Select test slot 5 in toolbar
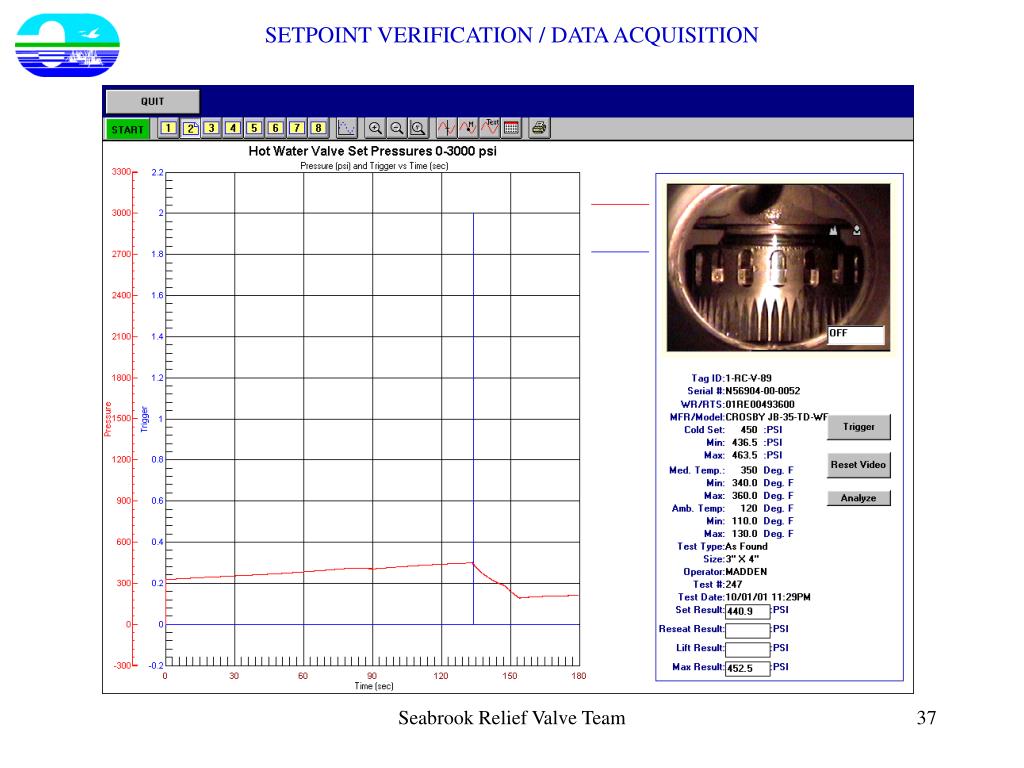 click(254, 128)
